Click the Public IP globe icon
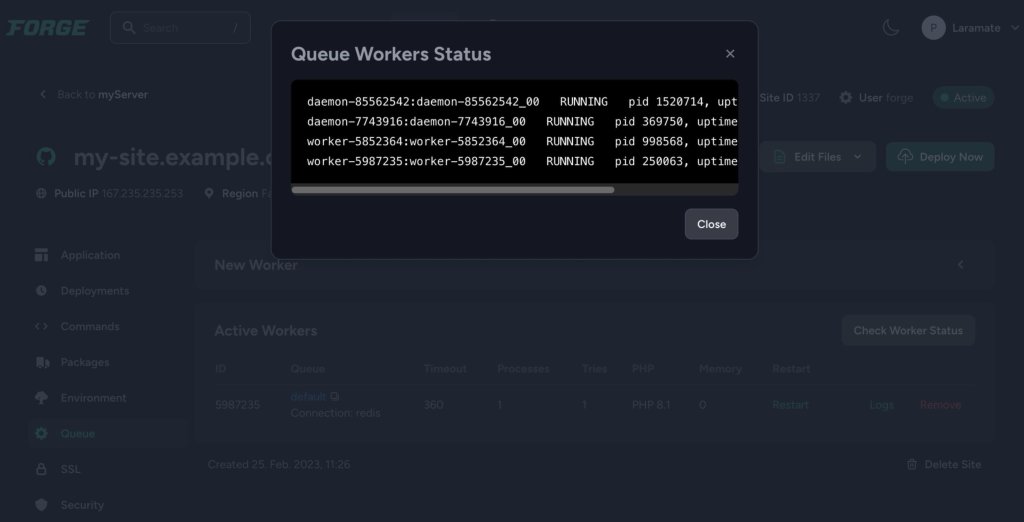1024x522 pixels. (x=41, y=193)
